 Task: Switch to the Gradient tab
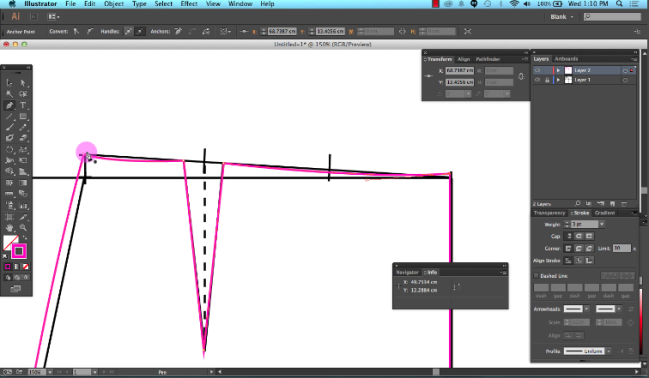605,213
